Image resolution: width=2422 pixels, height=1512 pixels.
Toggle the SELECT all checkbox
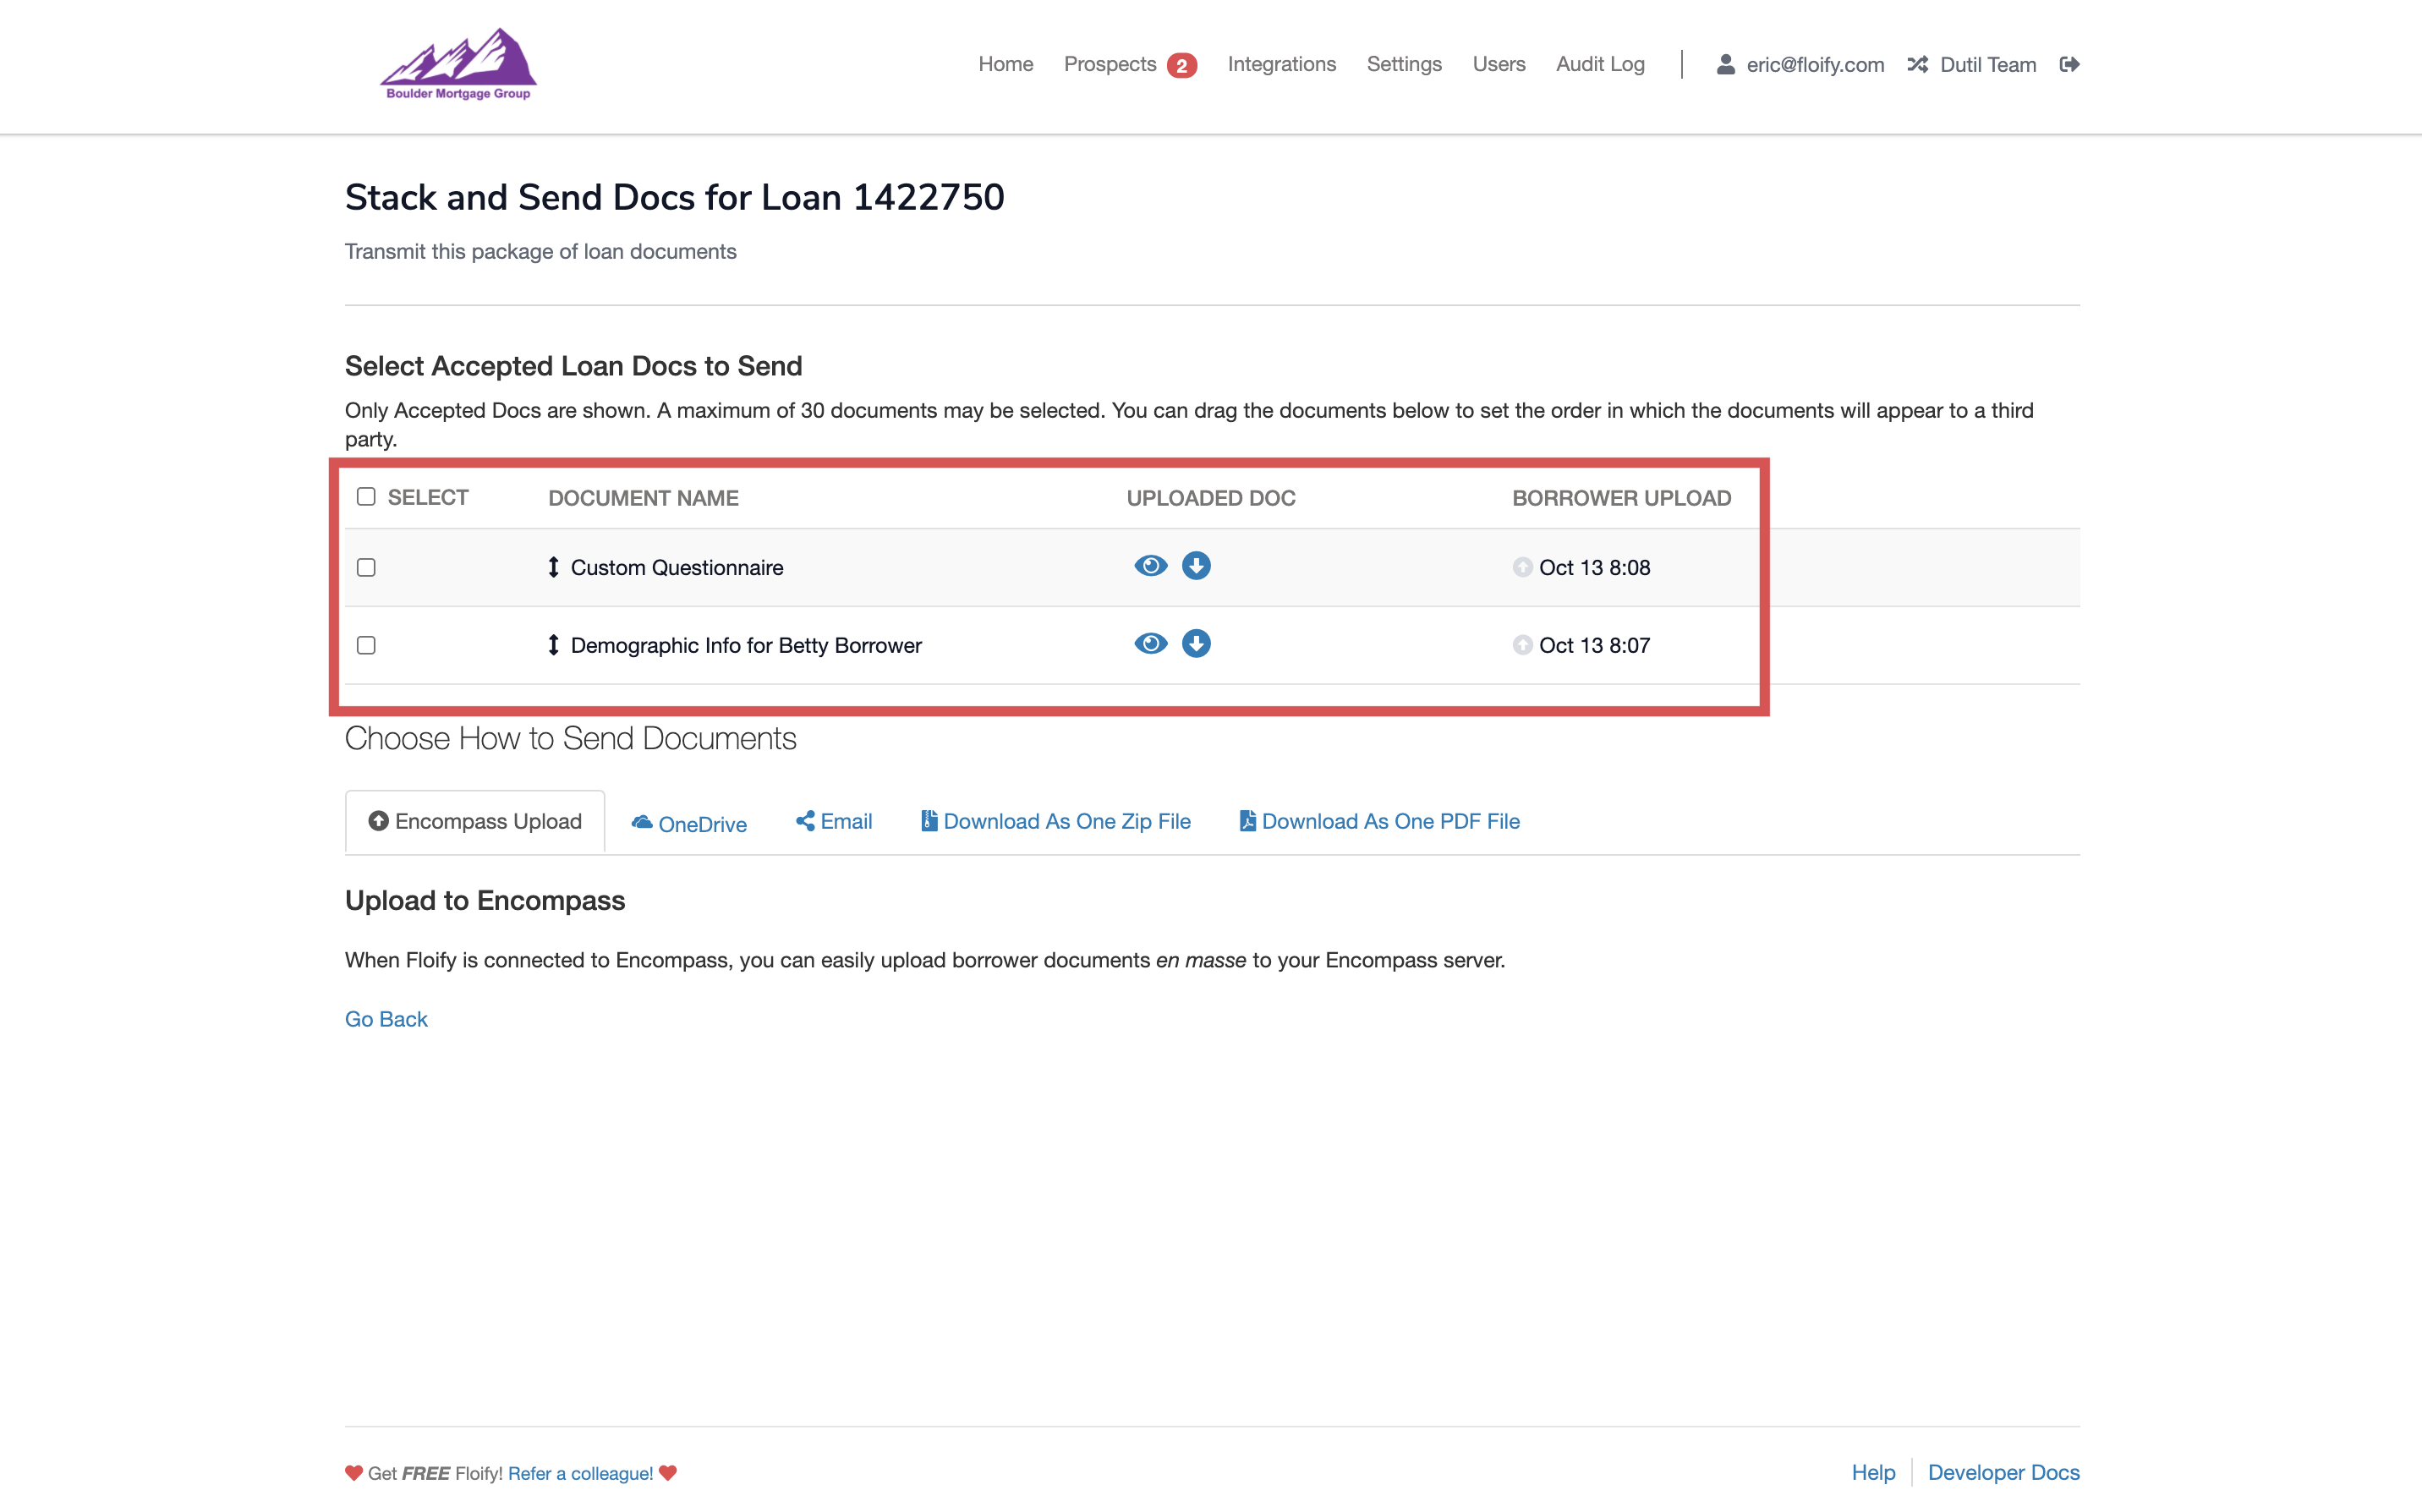pos(366,497)
